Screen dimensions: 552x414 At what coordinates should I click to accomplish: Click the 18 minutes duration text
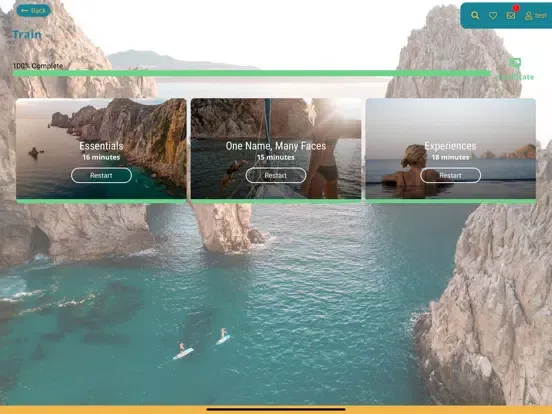[x=450, y=157]
